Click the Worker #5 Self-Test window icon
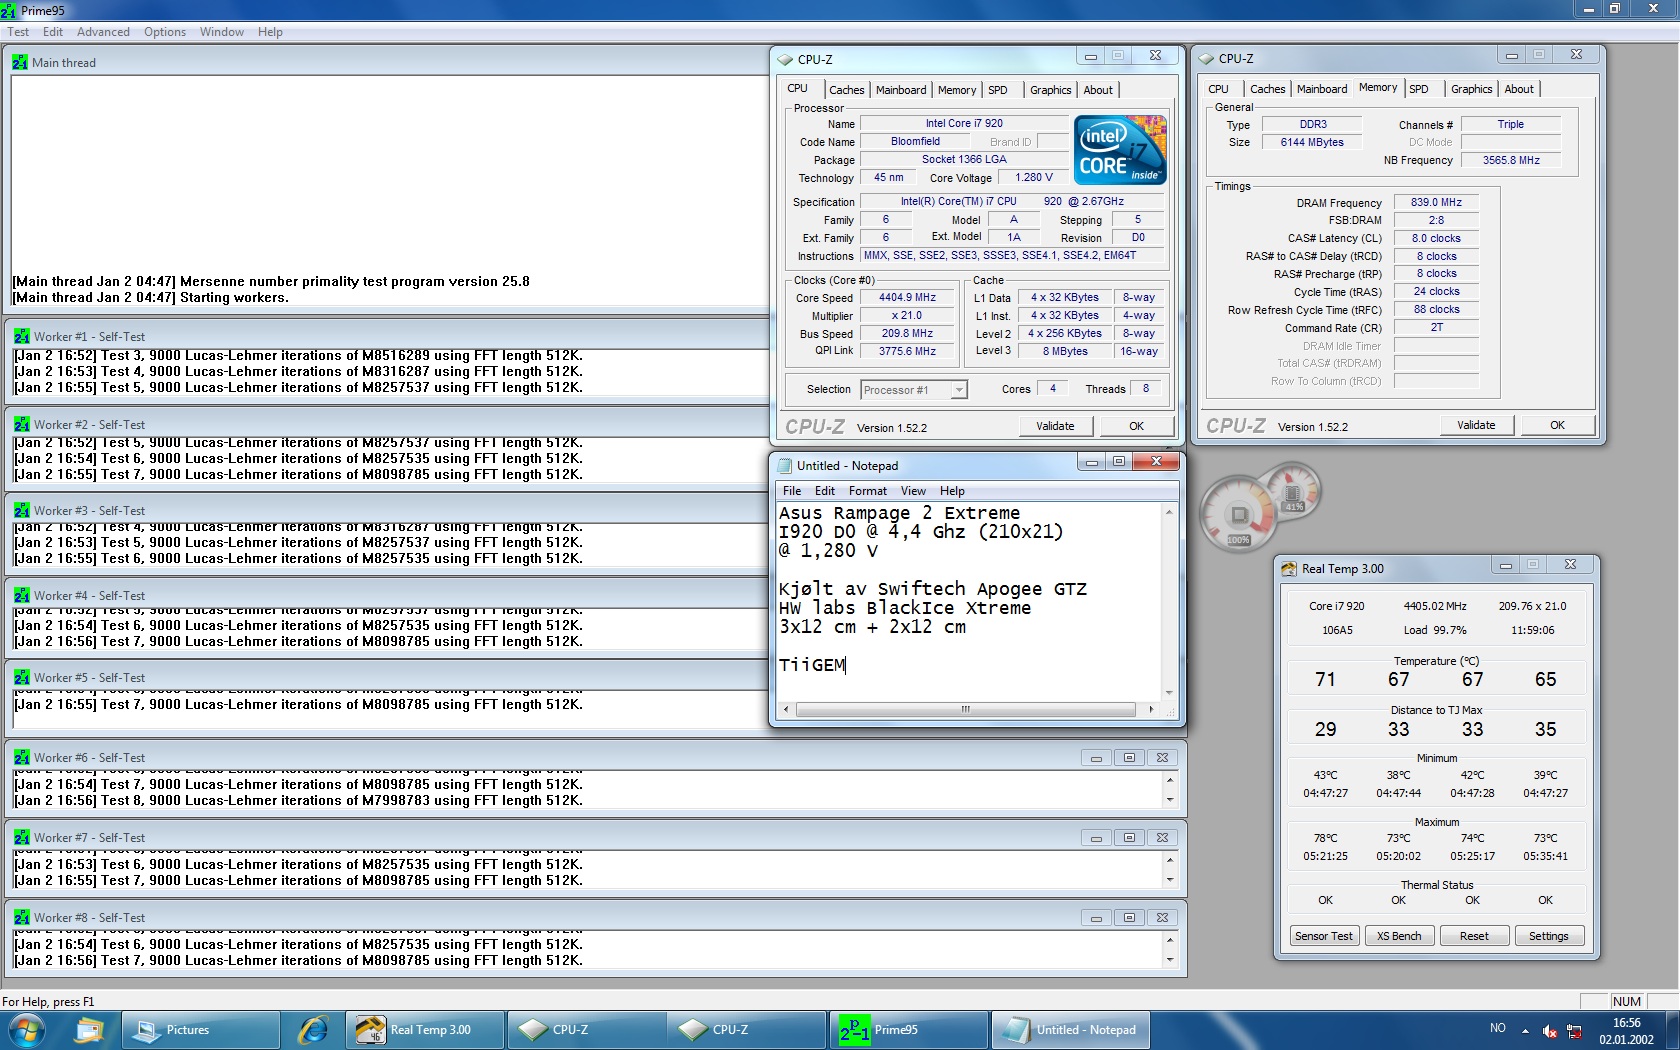 [21, 678]
